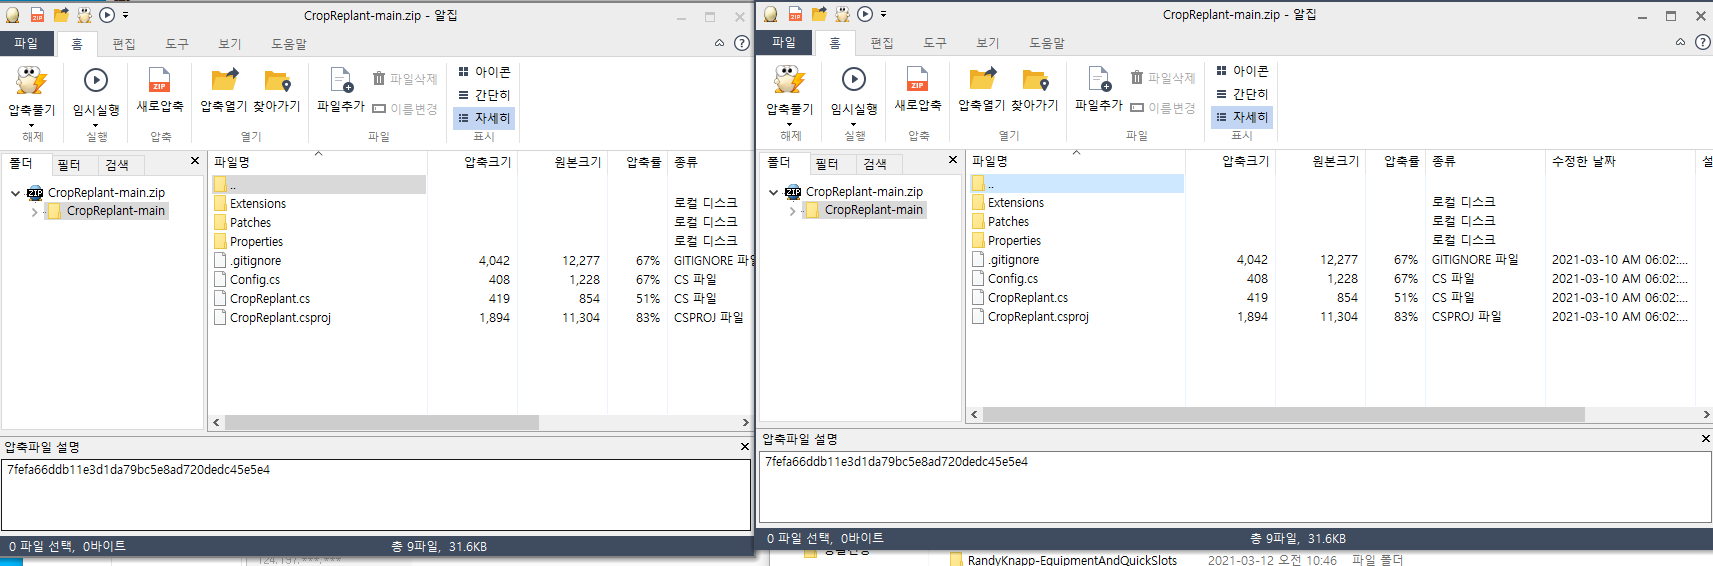Viewport: 1713px width, 566px height.
Task: Open the 도구 ribbon tab in left window
Action: point(177,44)
